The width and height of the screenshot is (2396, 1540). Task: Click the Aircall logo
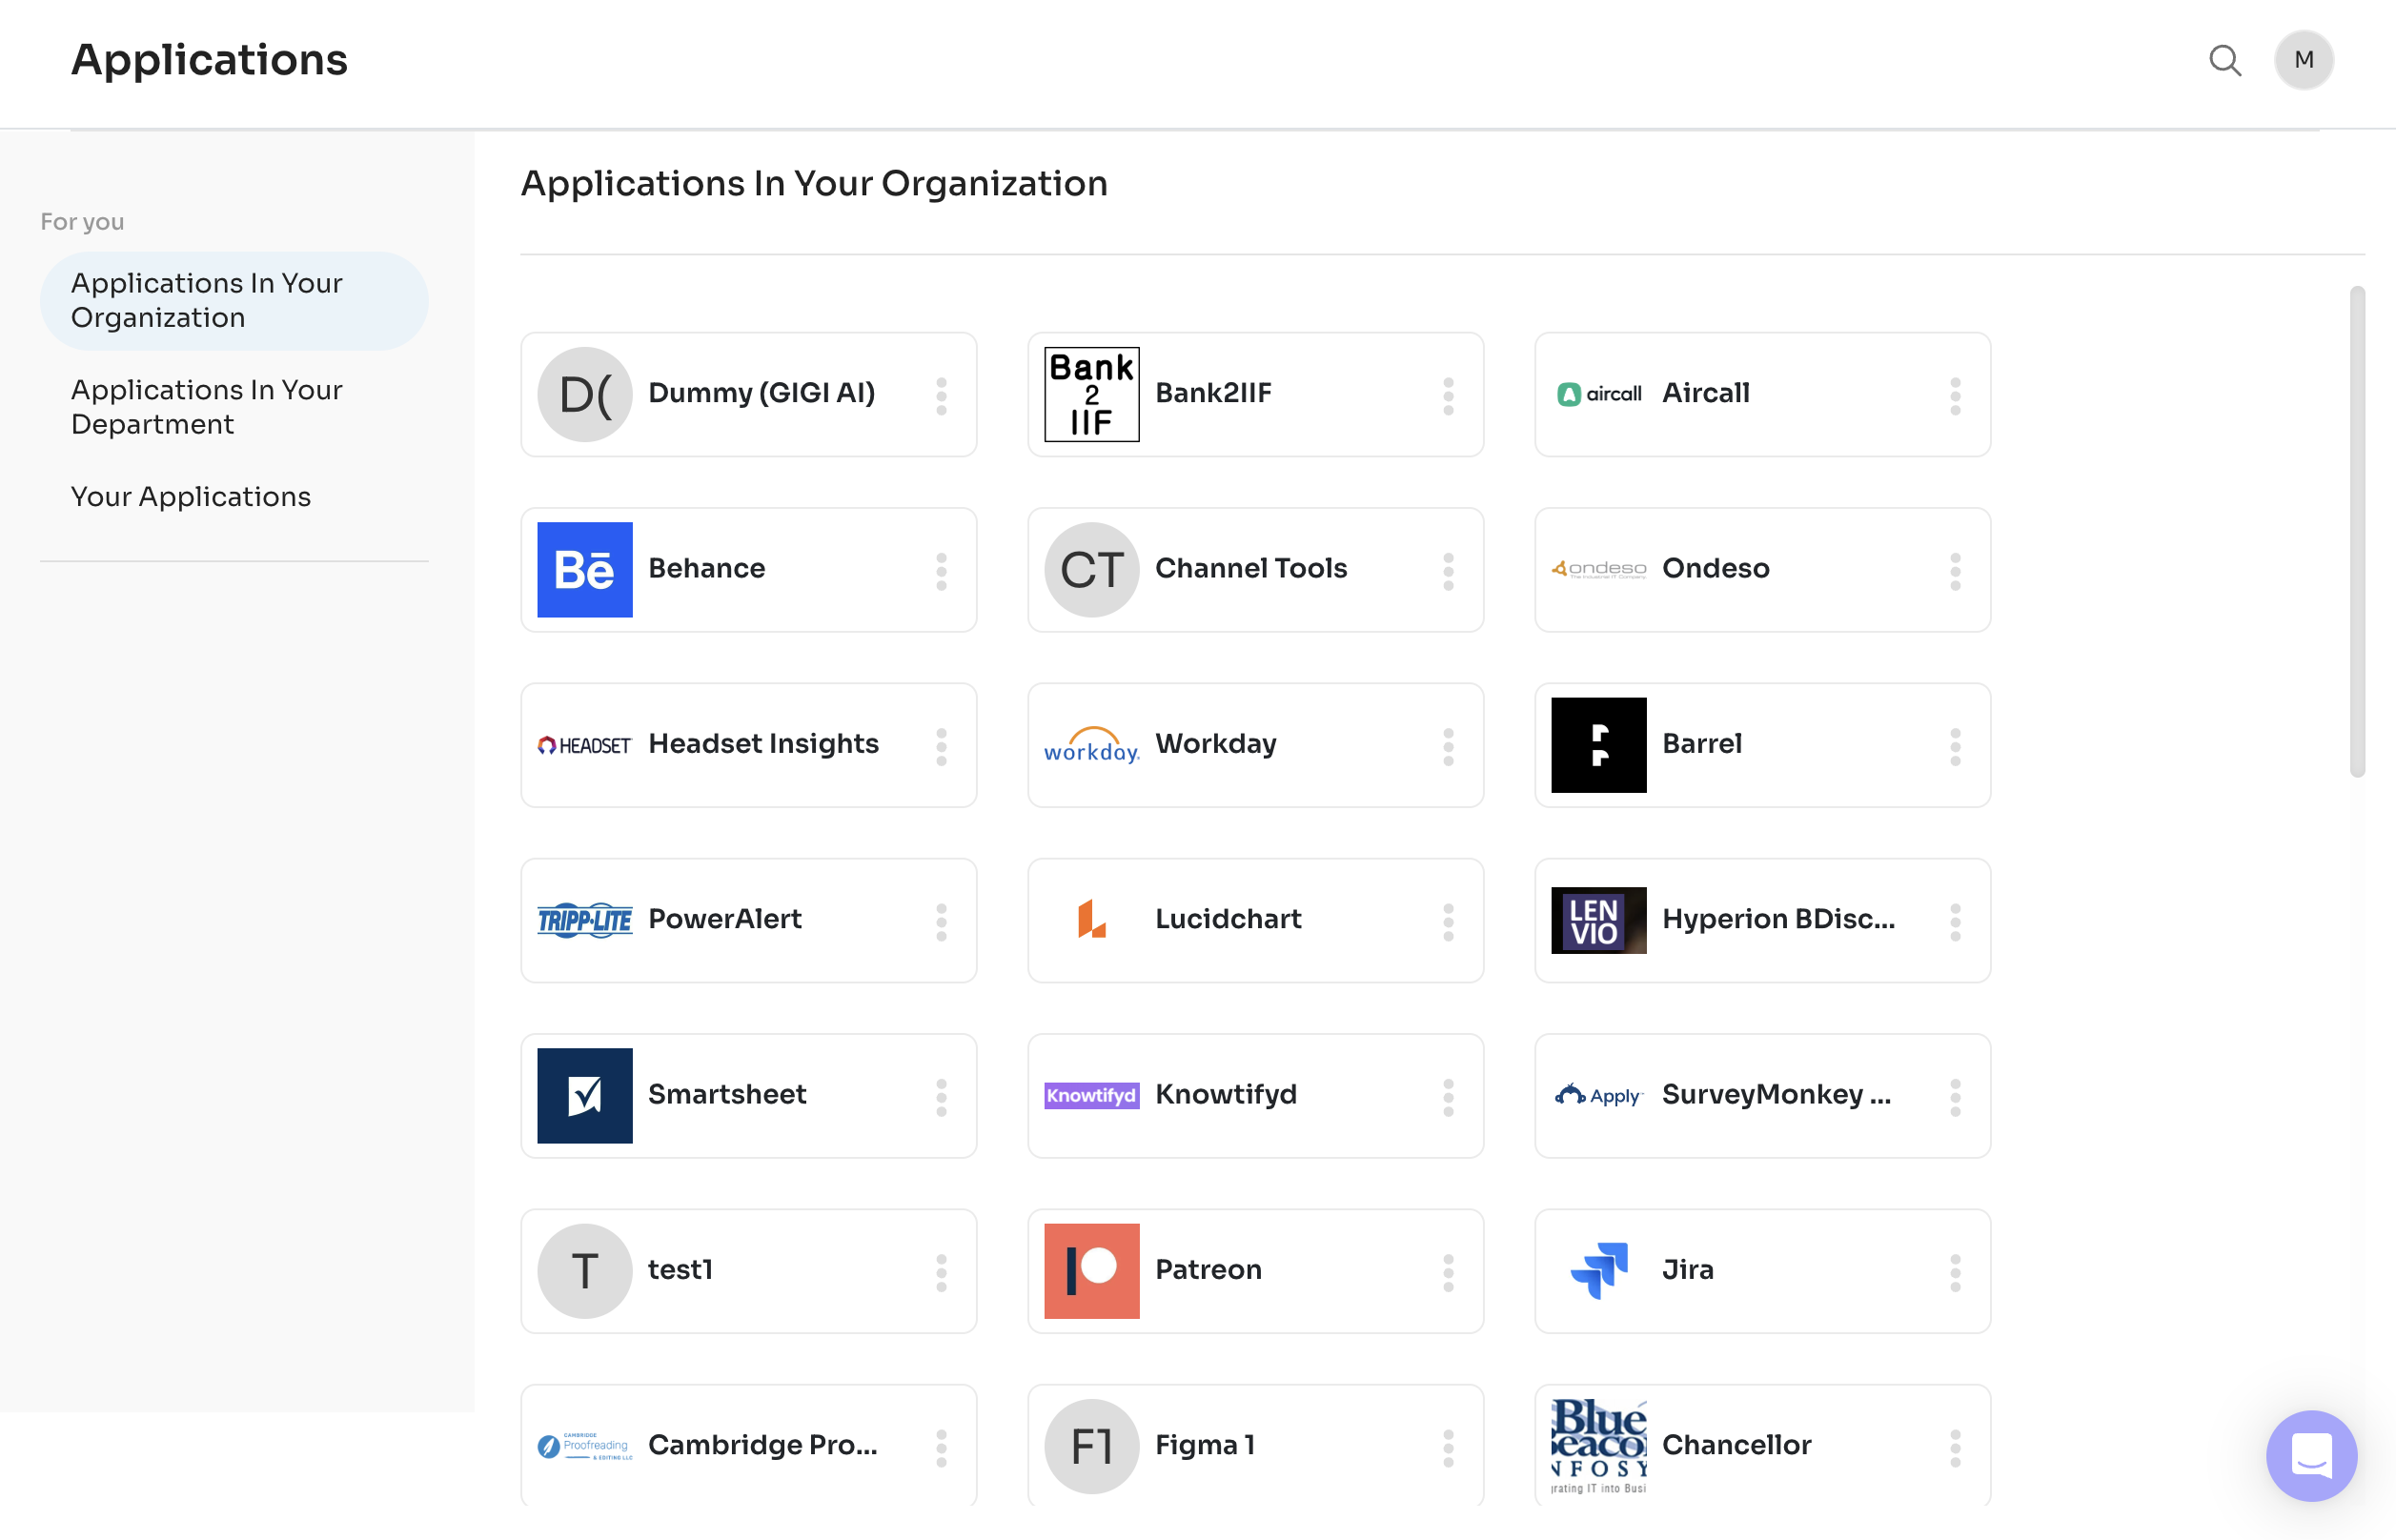[x=1598, y=394]
